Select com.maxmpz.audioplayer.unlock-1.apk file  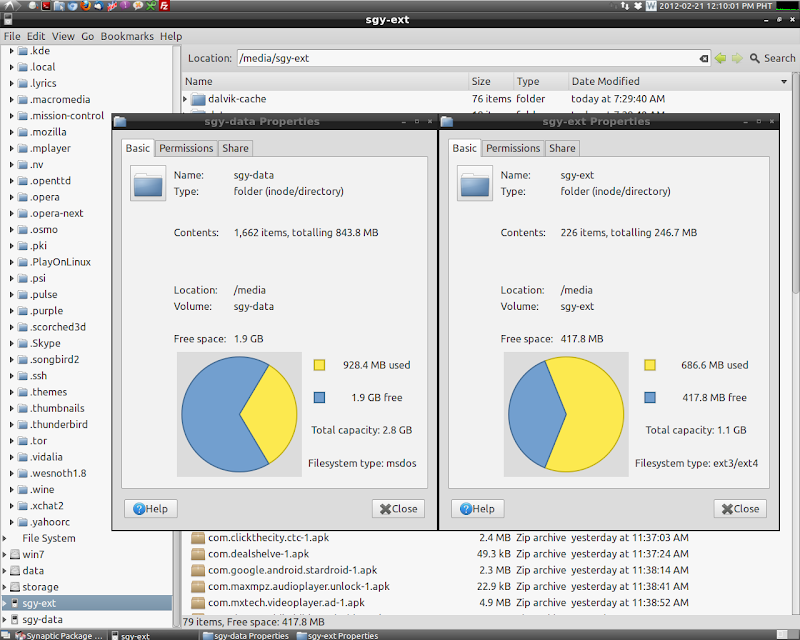[x=298, y=586]
